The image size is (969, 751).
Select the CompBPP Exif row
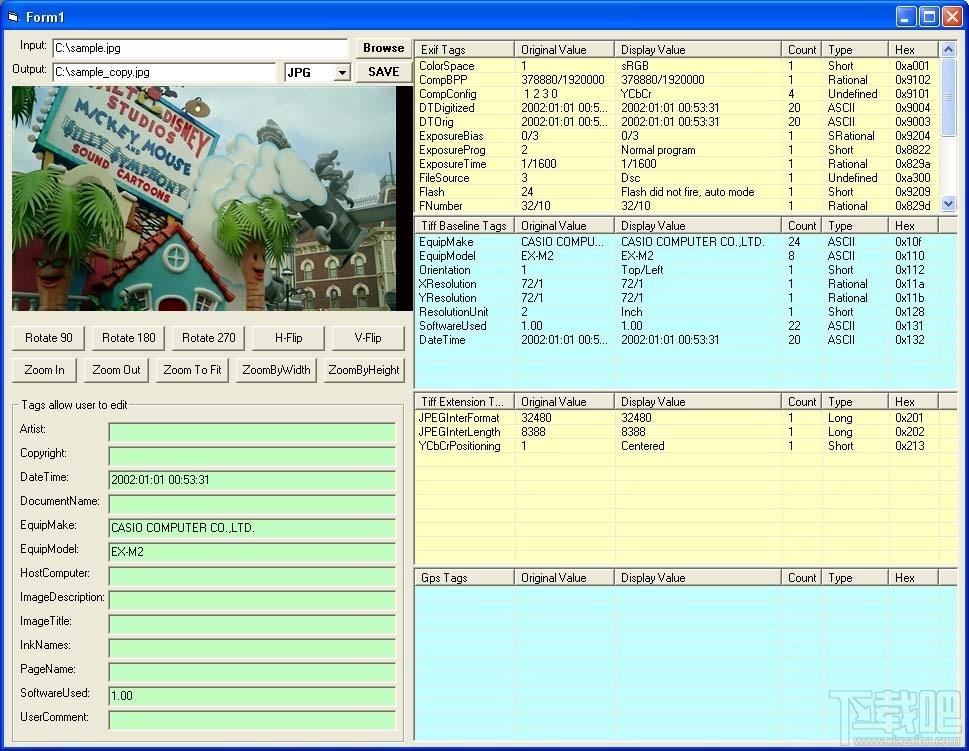tap(677, 80)
